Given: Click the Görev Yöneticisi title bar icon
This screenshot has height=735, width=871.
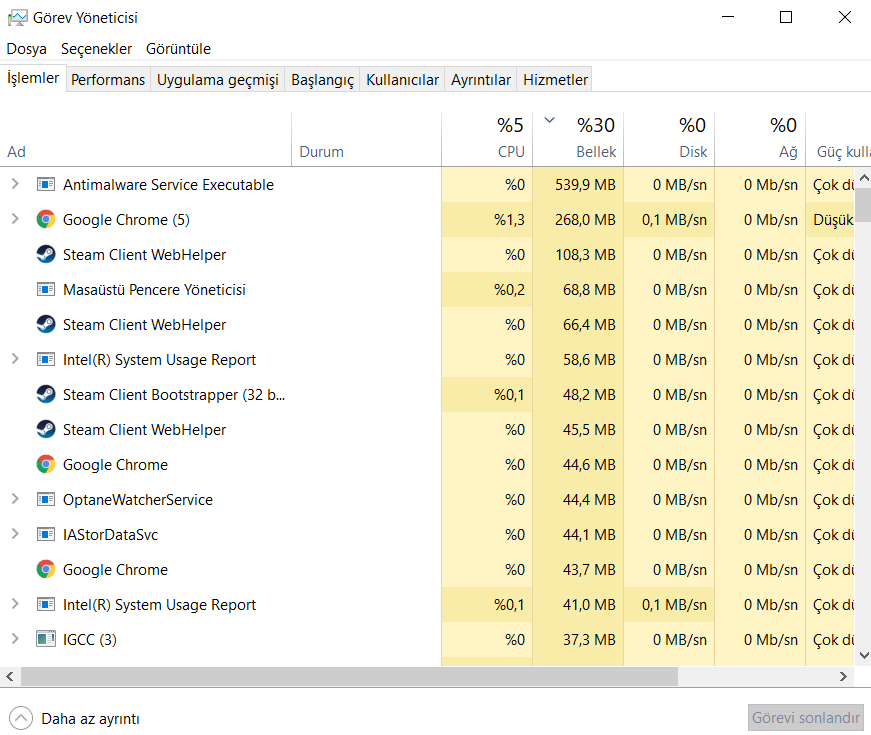Looking at the screenshot, I should click(17, 18).
